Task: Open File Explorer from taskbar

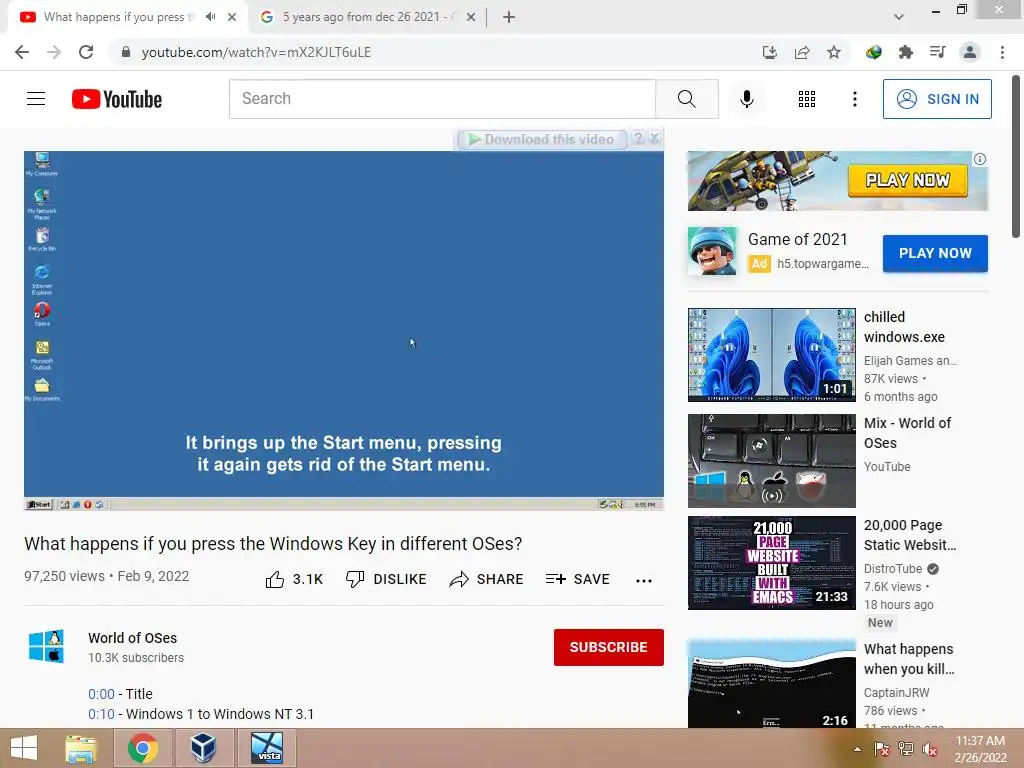Action: (81, 748)
